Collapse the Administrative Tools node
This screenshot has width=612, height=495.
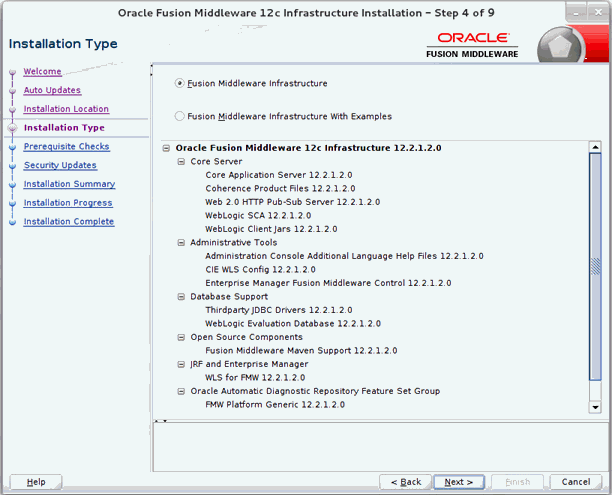click(x=181, y=243)
